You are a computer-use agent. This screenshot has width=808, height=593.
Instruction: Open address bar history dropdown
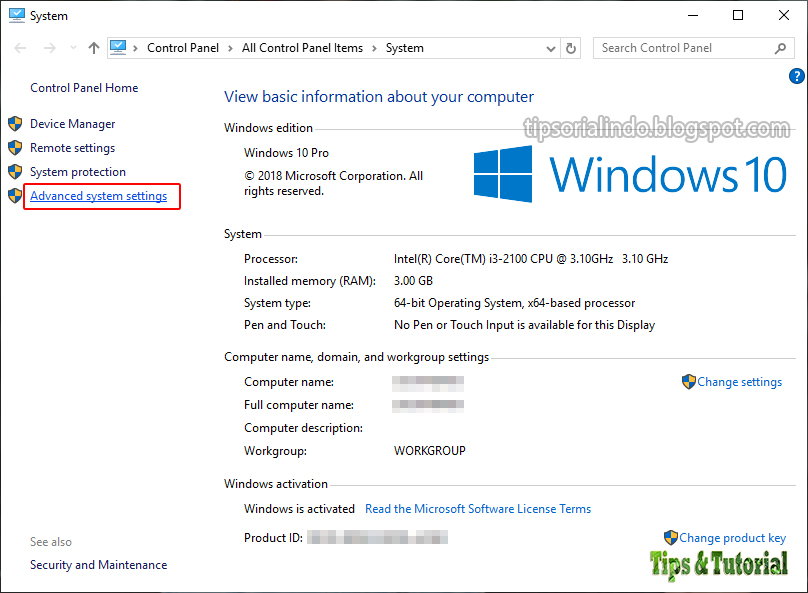[550, 49]
